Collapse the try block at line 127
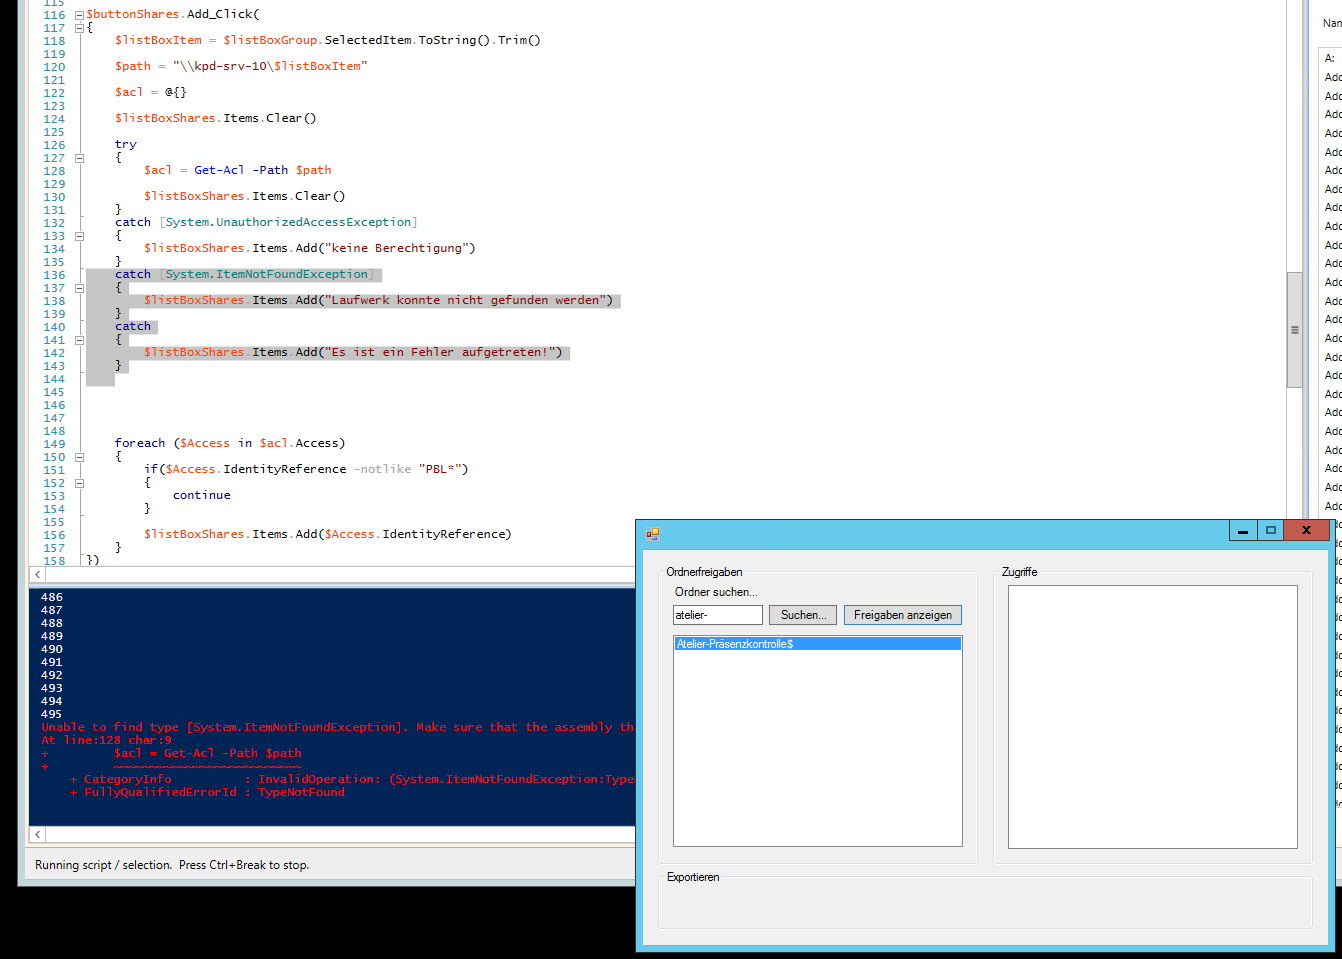This screenshot has height=959, width=1342. coord(79,158)
